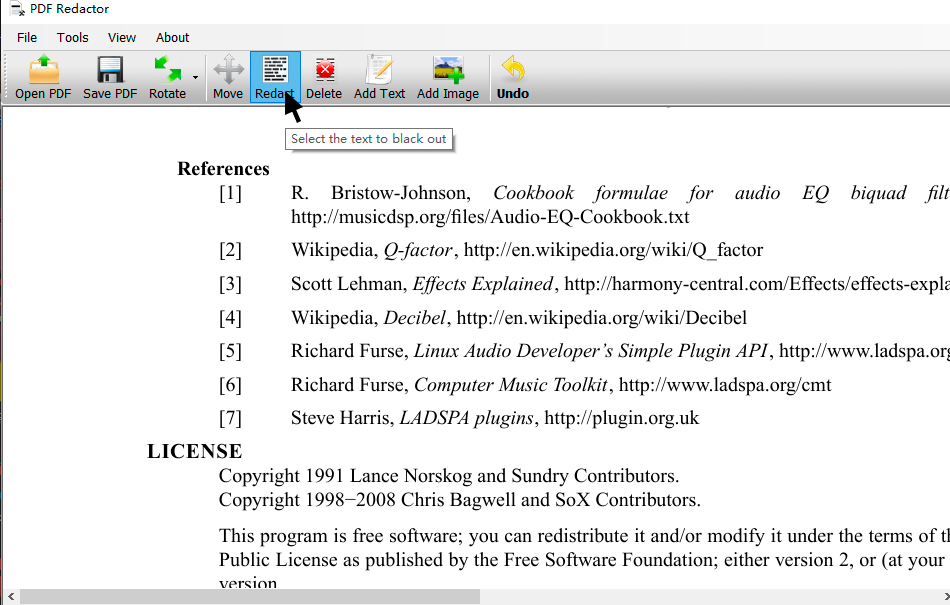The height and width of the screenshot is (605, 950).
Task: Expand the Rotate dropdown arrow
Action: point(195,78)
